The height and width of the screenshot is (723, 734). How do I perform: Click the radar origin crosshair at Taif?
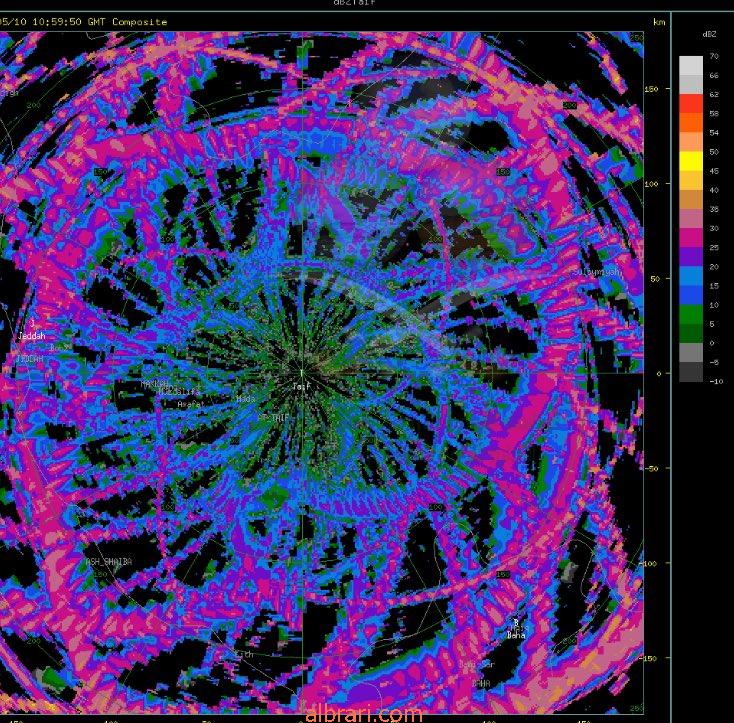coord(302,372)
